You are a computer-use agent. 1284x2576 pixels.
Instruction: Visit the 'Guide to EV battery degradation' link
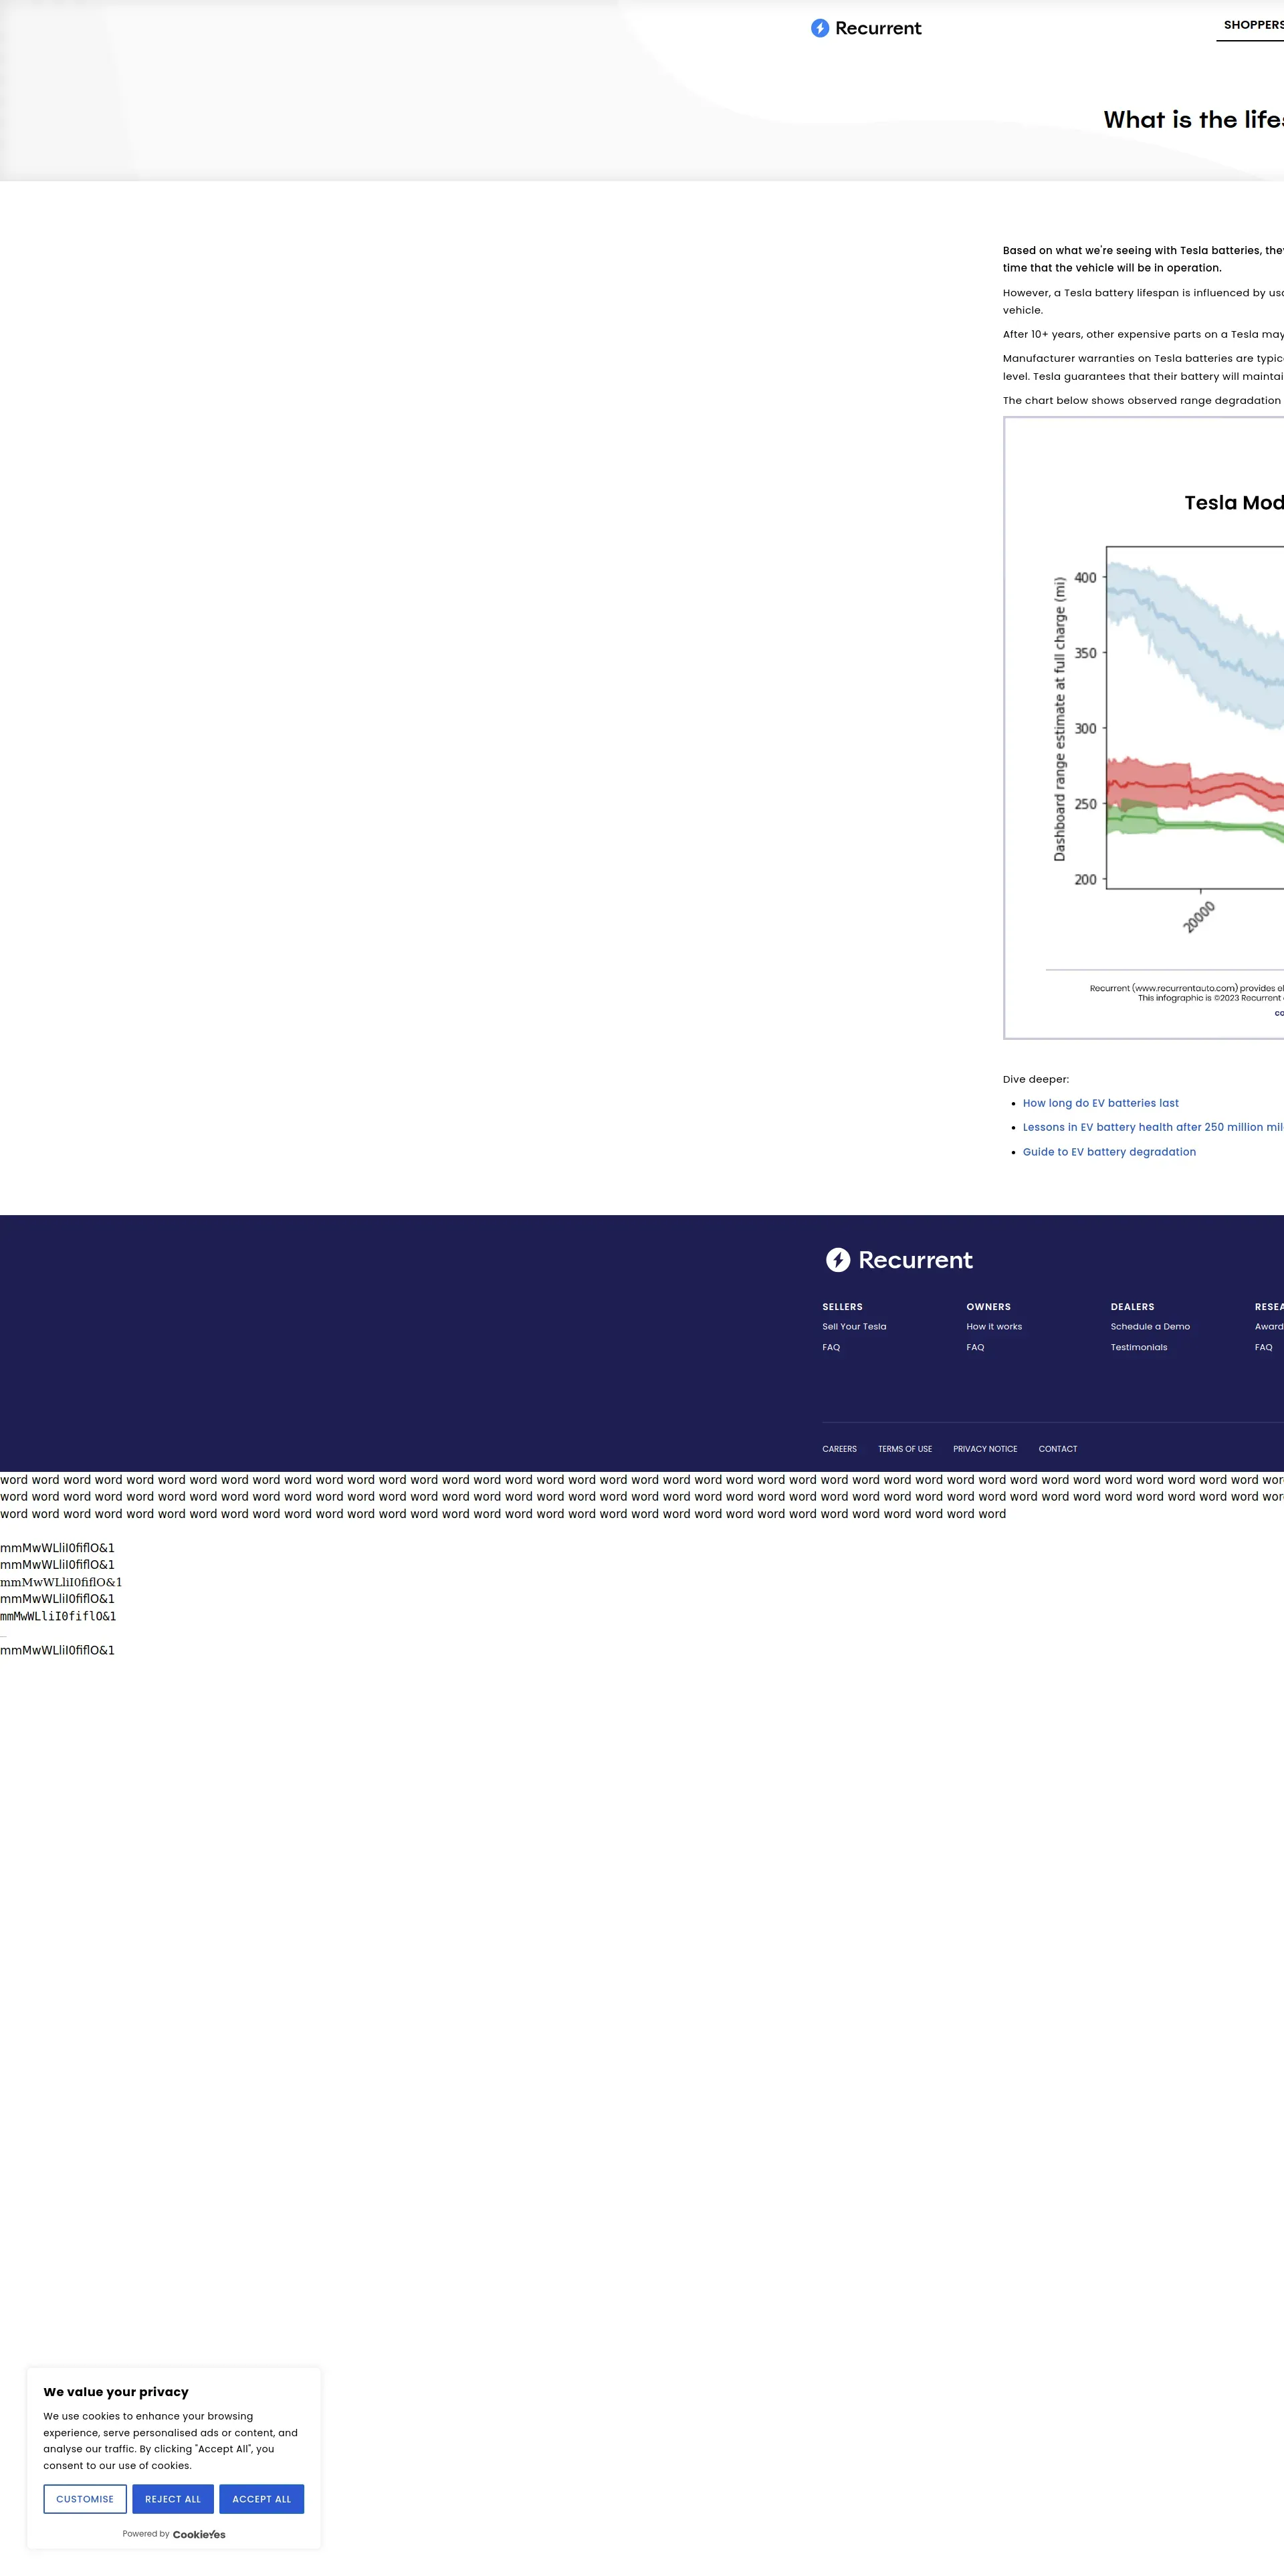pos(1109,1152)
